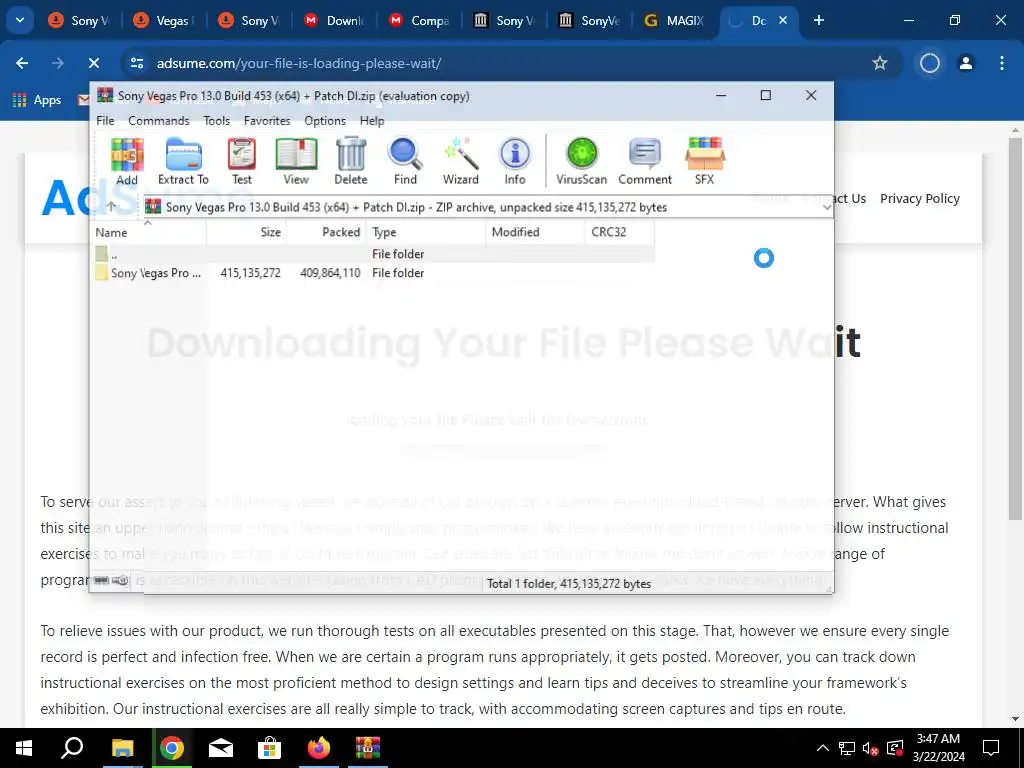Open Firefox from the taskbar
1024x768 pixels.
click(319, 748)
